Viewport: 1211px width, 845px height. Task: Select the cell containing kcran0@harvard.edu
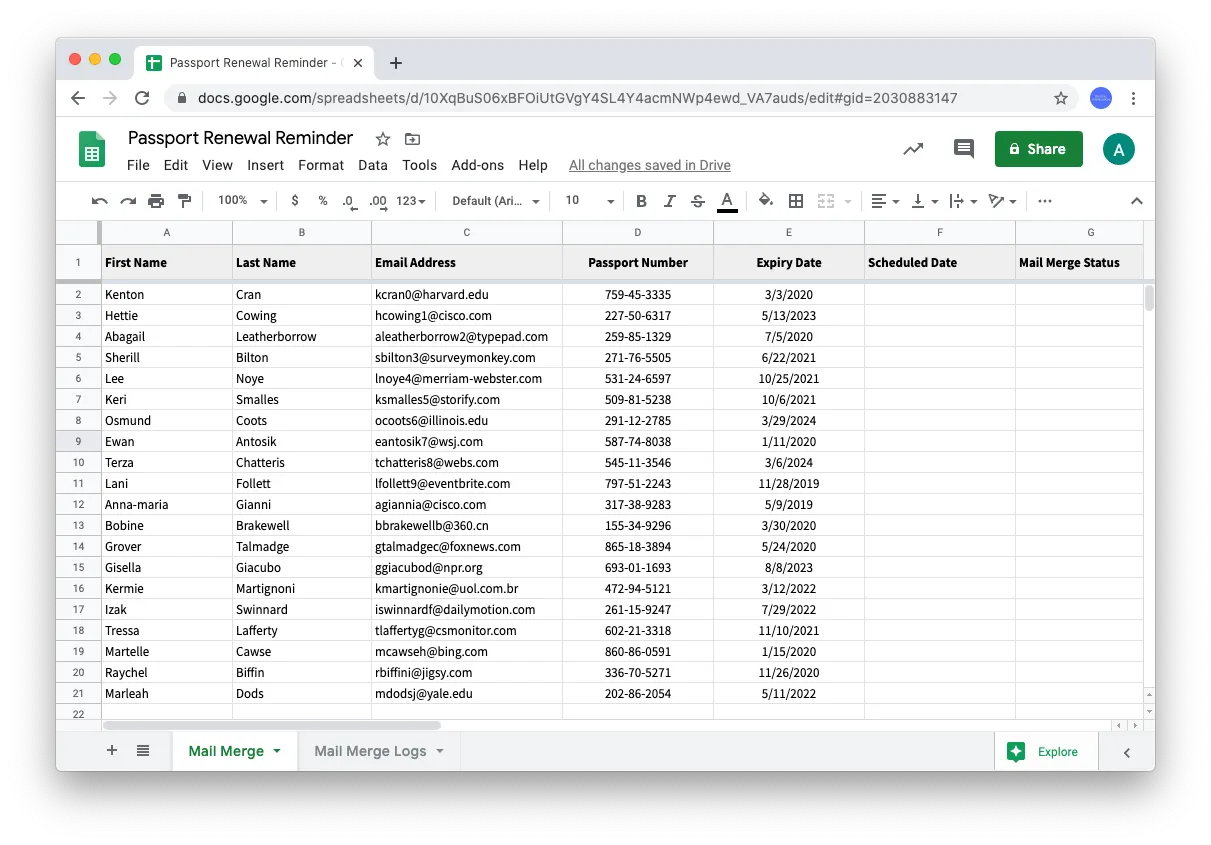click(466, 295)
